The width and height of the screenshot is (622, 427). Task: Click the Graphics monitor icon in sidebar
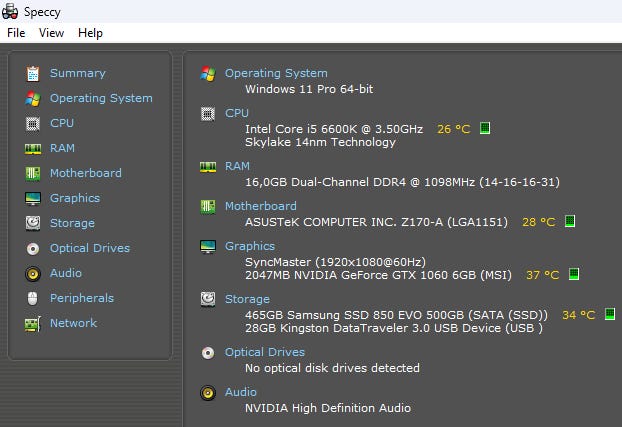[x=33, y=198]
